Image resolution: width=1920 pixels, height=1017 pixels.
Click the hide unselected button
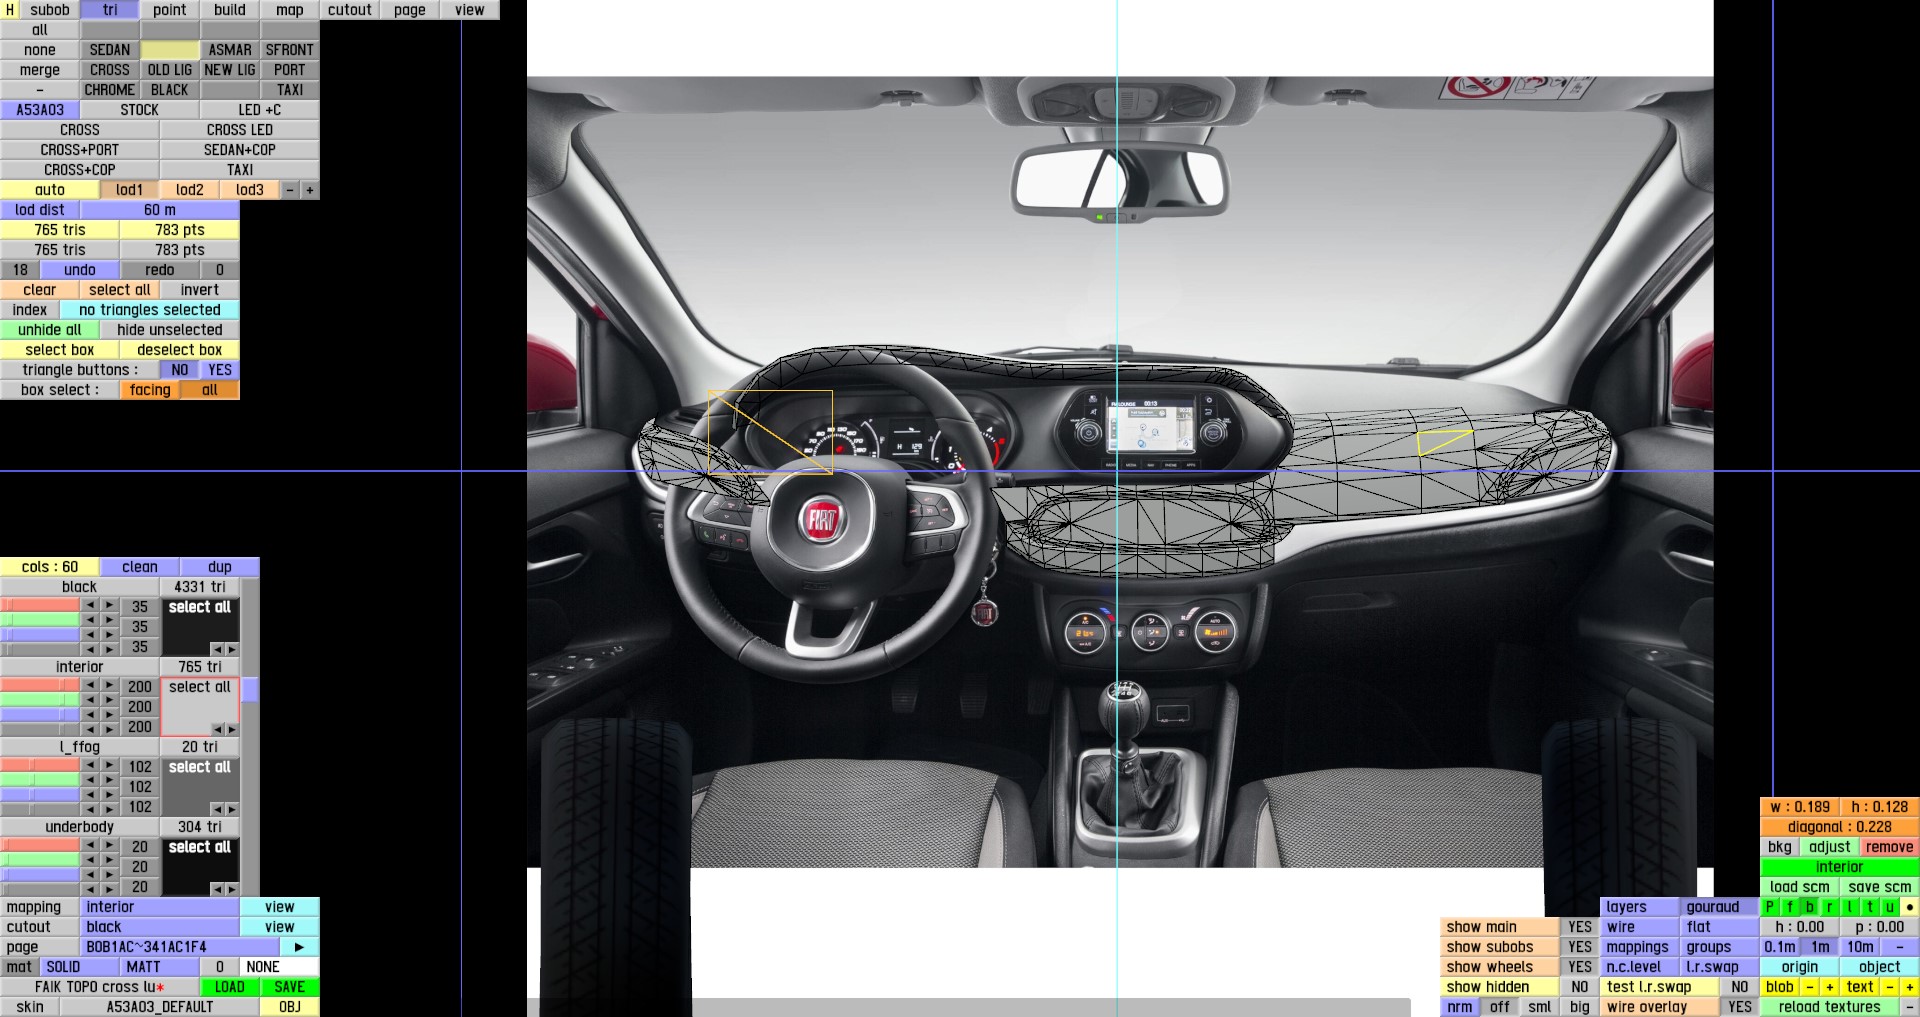(170, 330)
